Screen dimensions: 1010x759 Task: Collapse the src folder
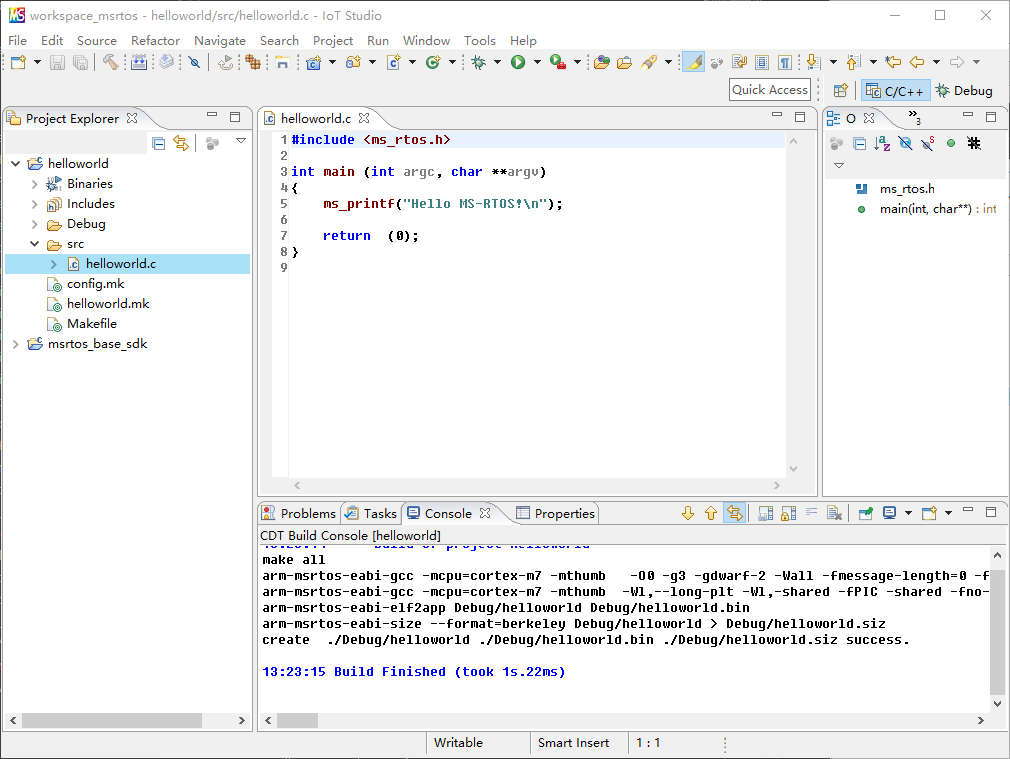[35, 244]
